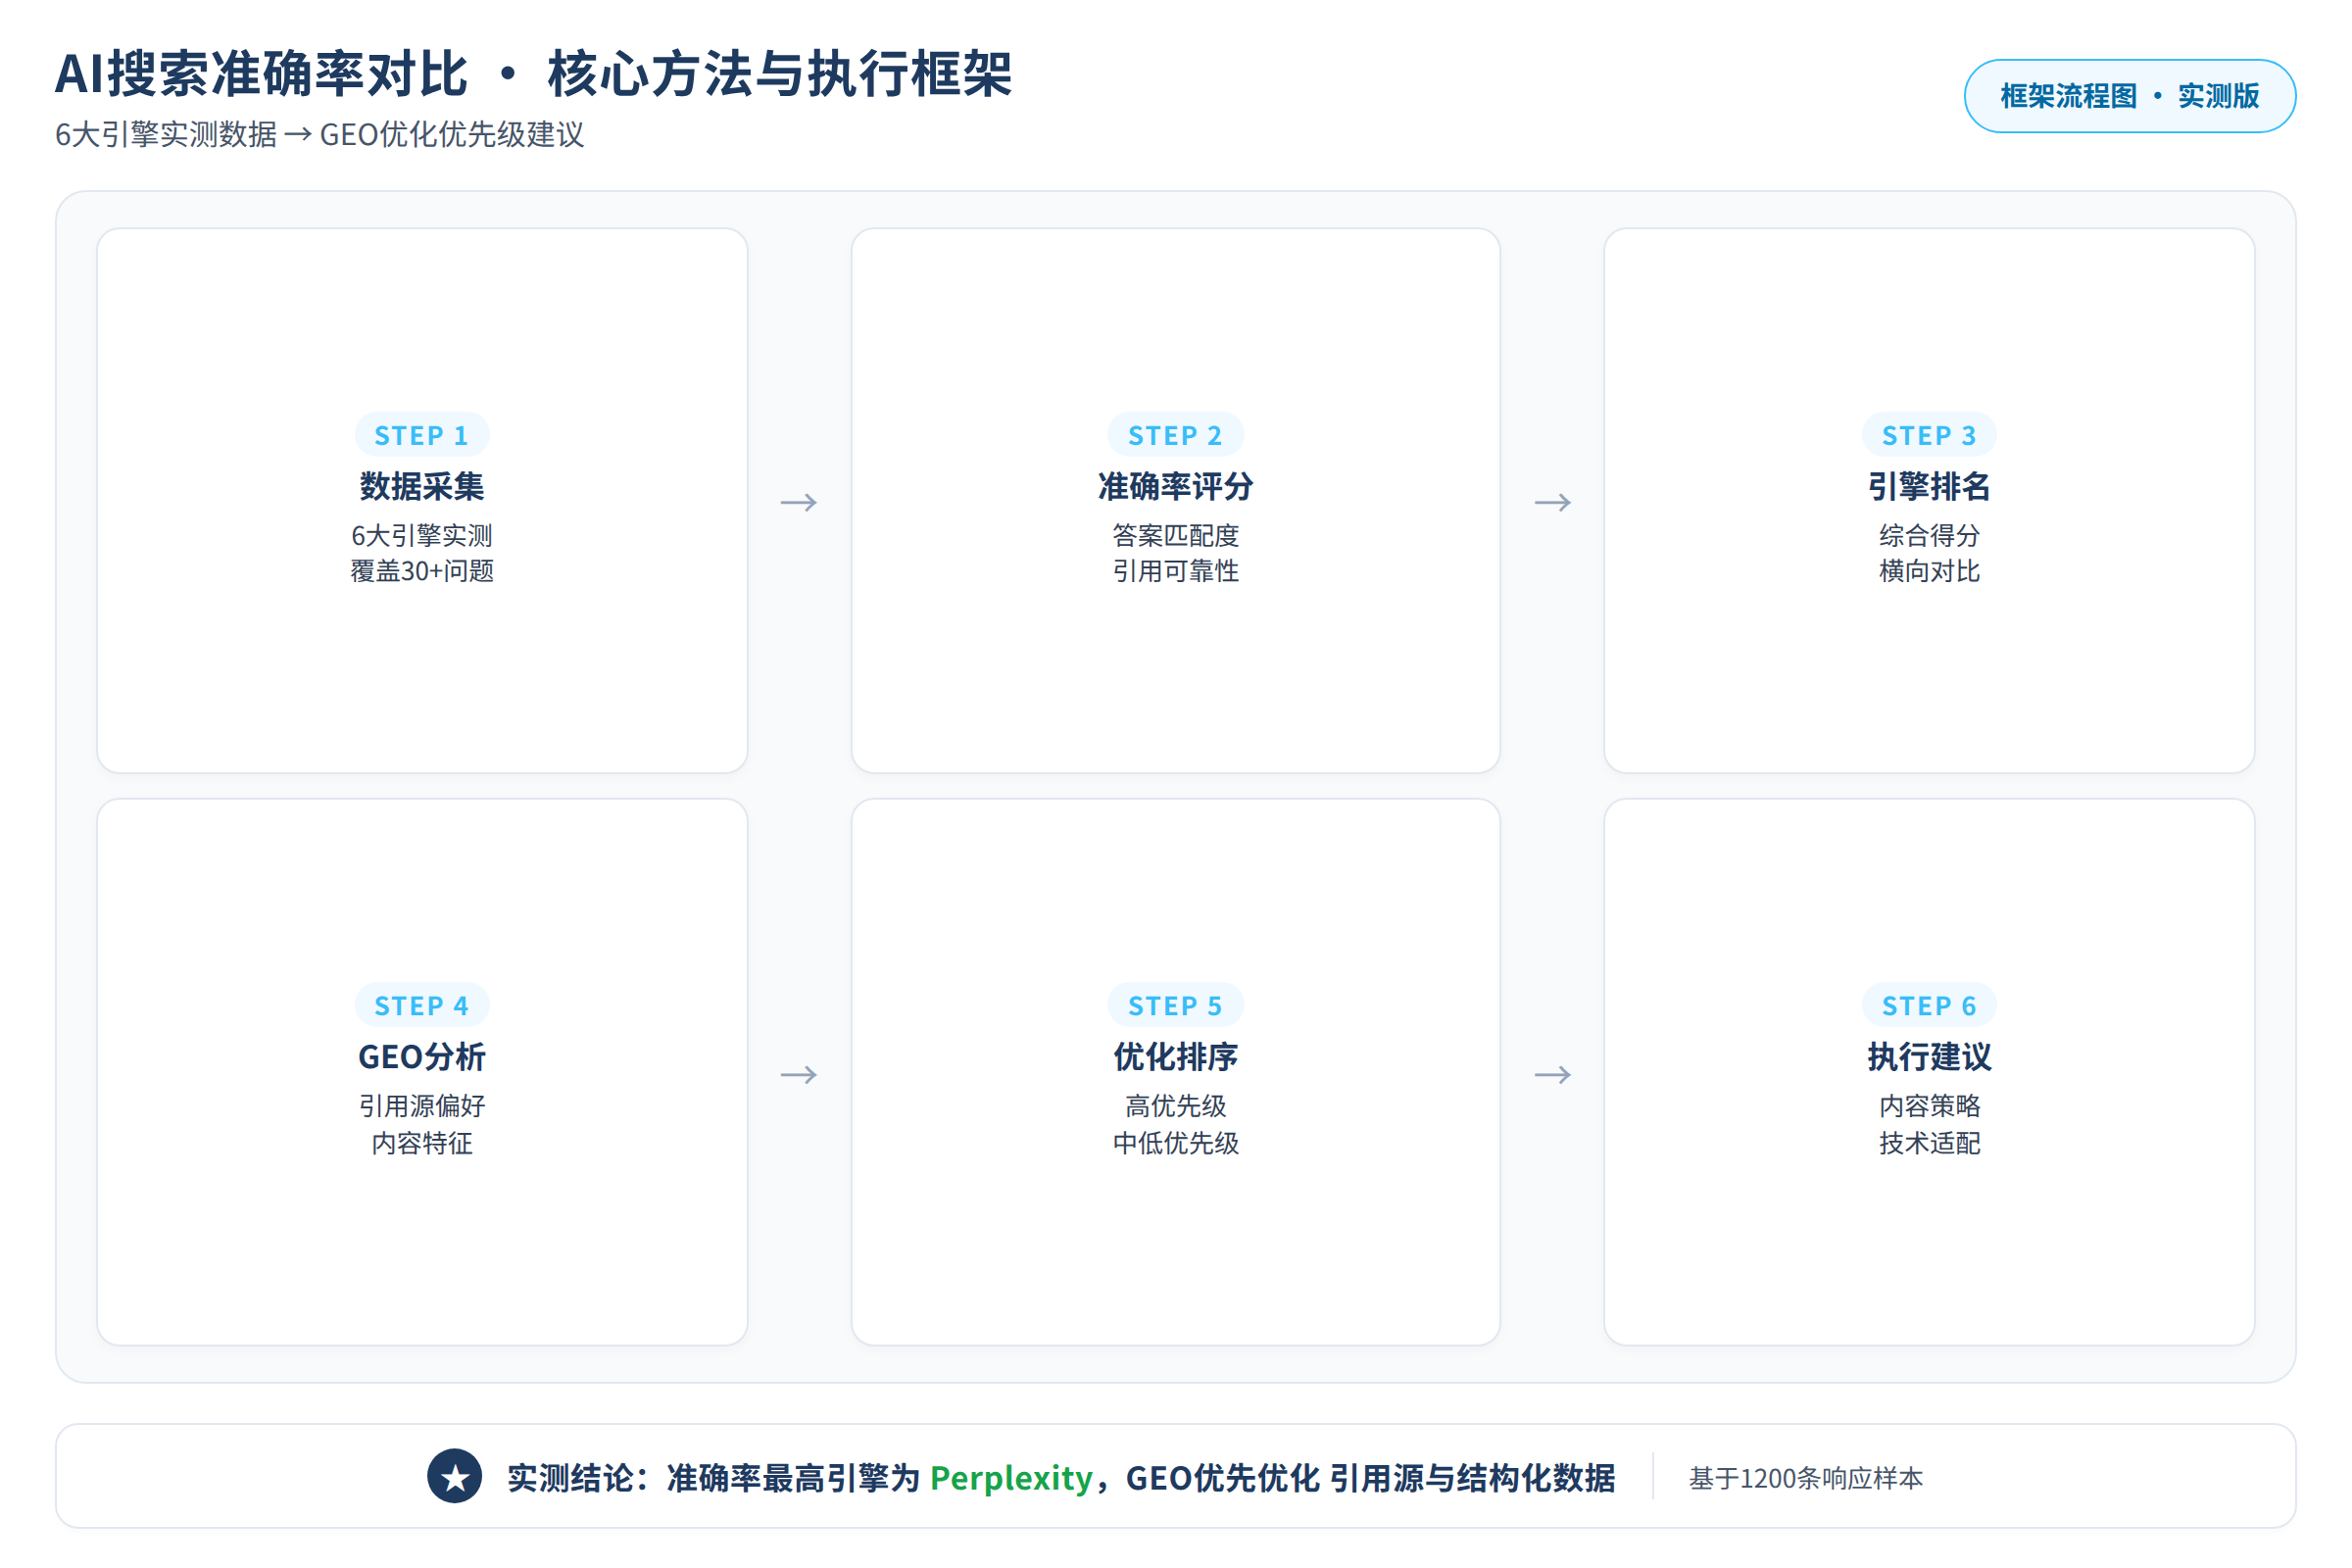Click the arrow between GEO分析 and 优化排序
Screen dimensions: 2352x1568
click(798, 1075)
